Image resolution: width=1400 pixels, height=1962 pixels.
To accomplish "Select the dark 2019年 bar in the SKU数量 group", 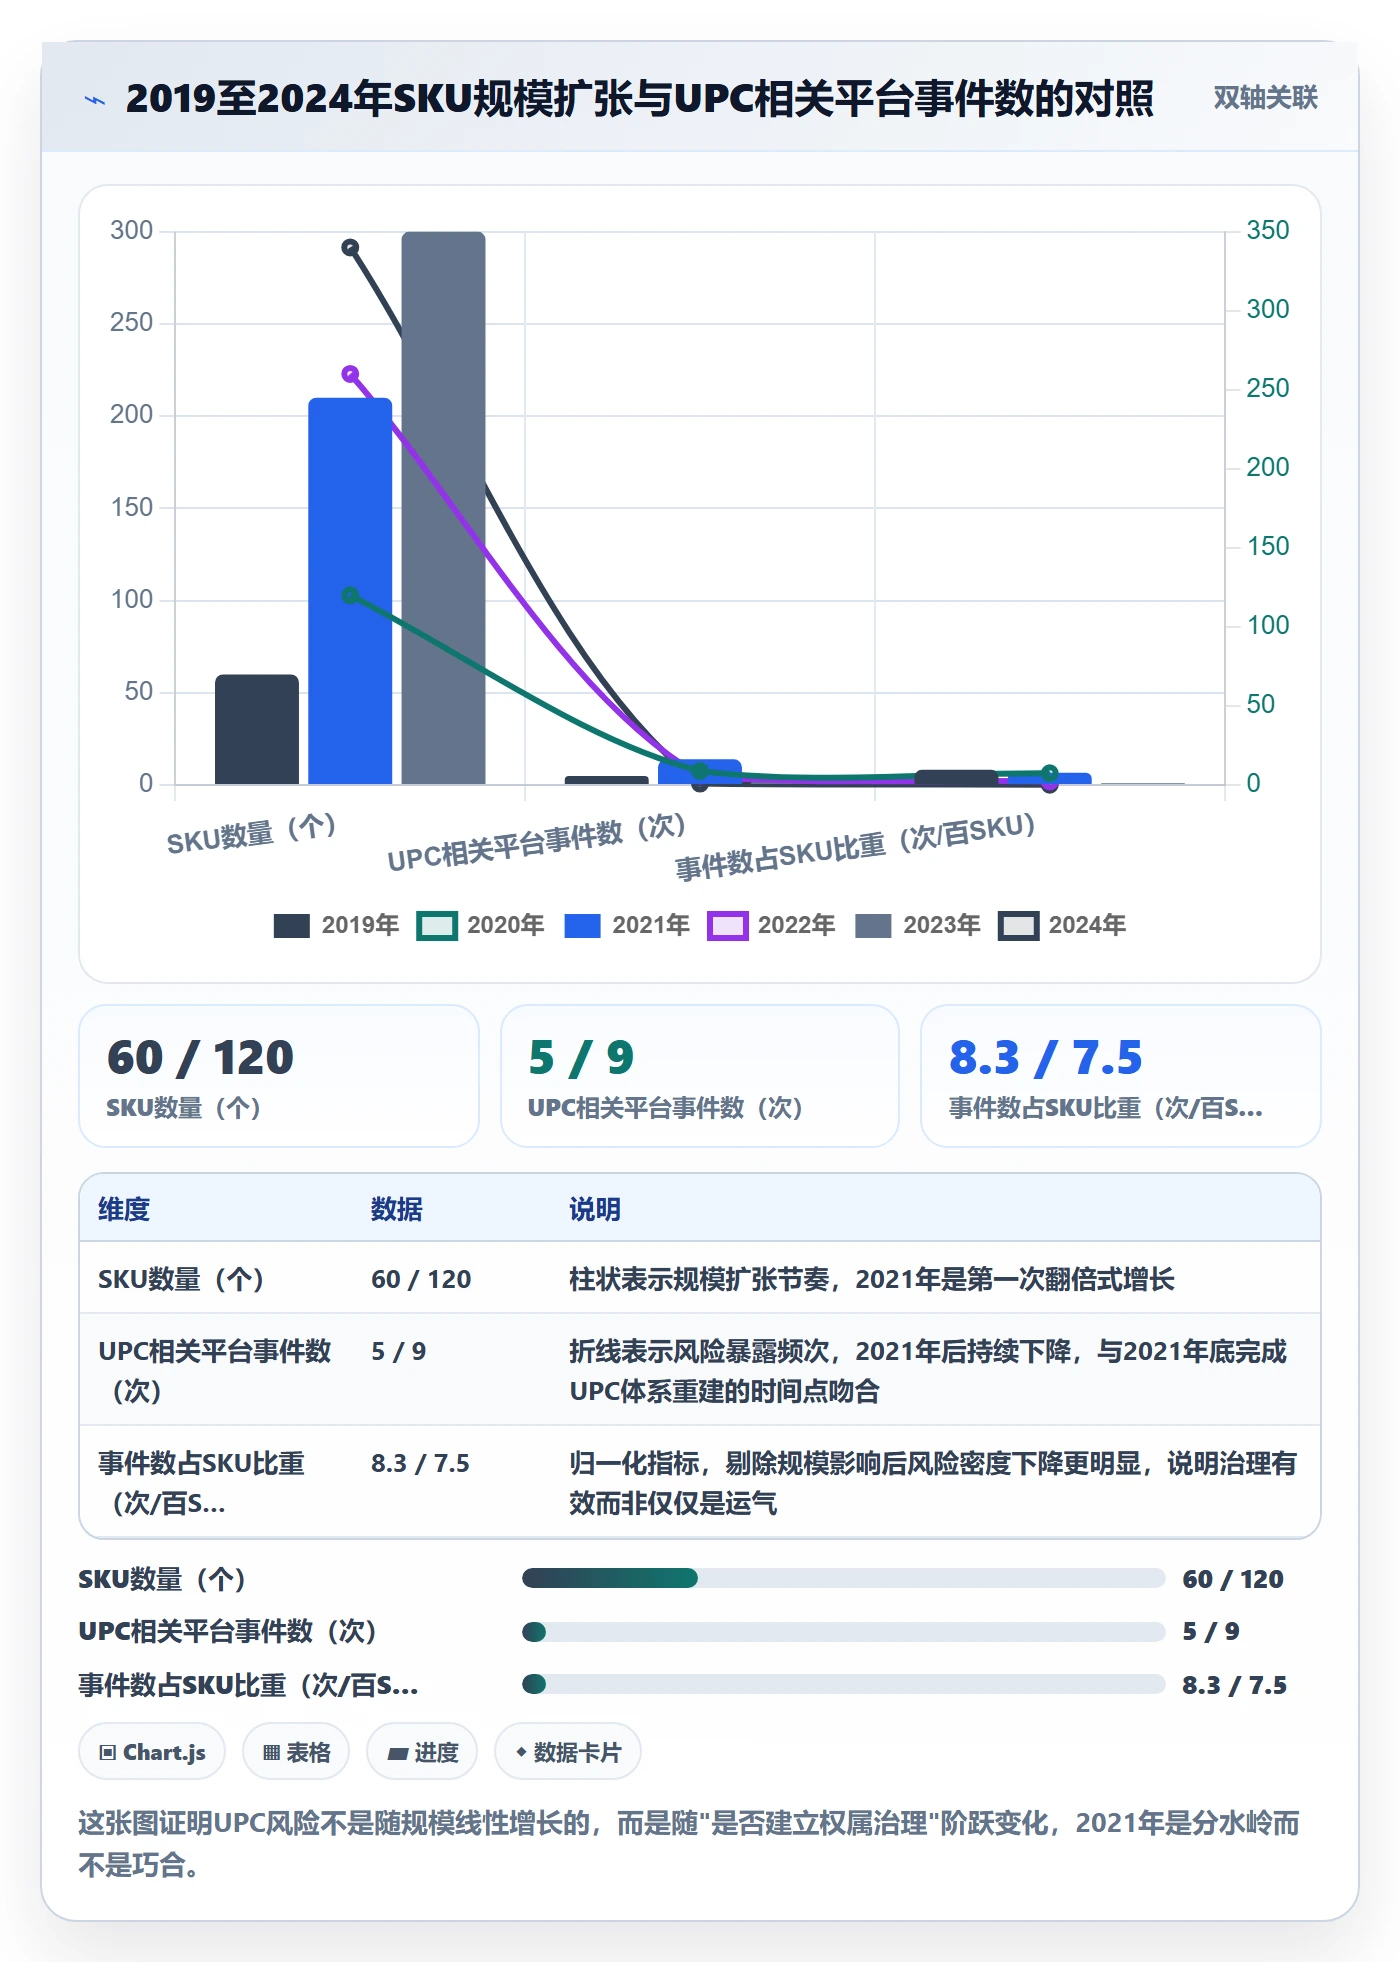I will 257,729.
